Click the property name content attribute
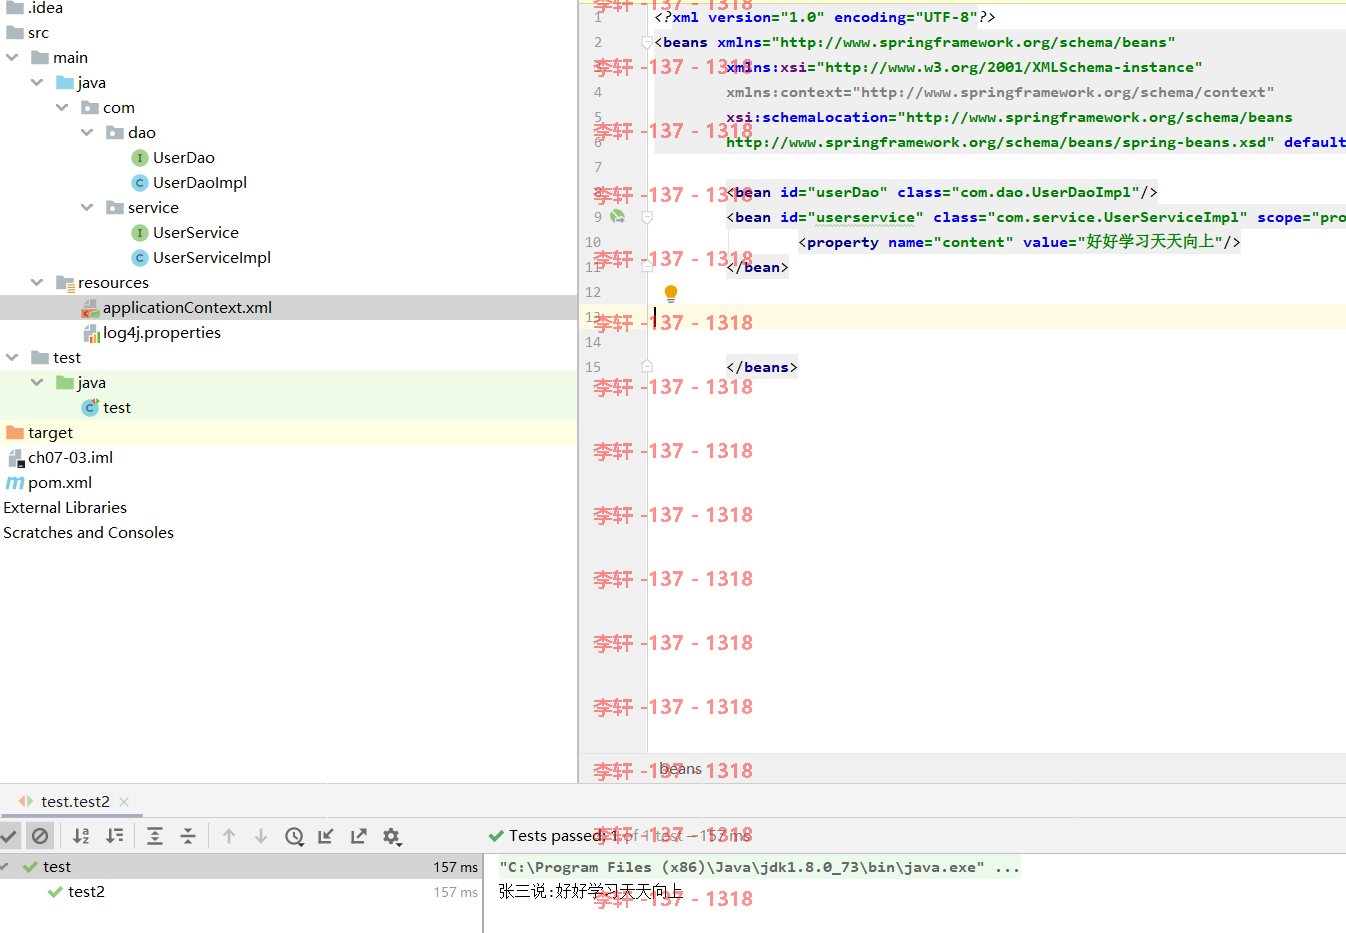1346x933 pixels. 950,242
